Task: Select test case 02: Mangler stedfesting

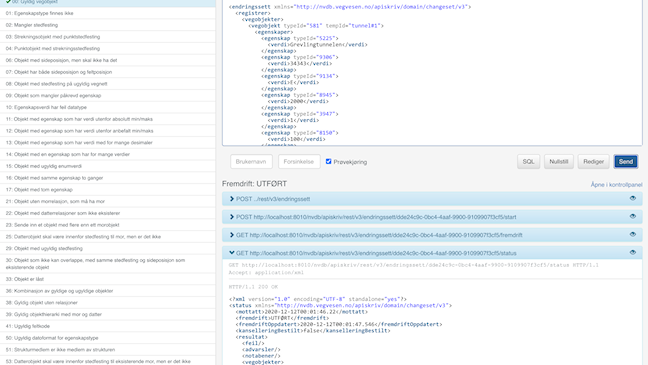Action: (x=107, y=25)
